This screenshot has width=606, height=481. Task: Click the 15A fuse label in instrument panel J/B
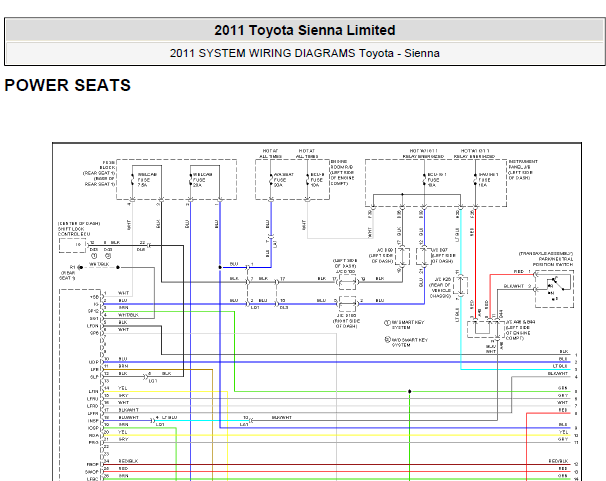point(489,180)
